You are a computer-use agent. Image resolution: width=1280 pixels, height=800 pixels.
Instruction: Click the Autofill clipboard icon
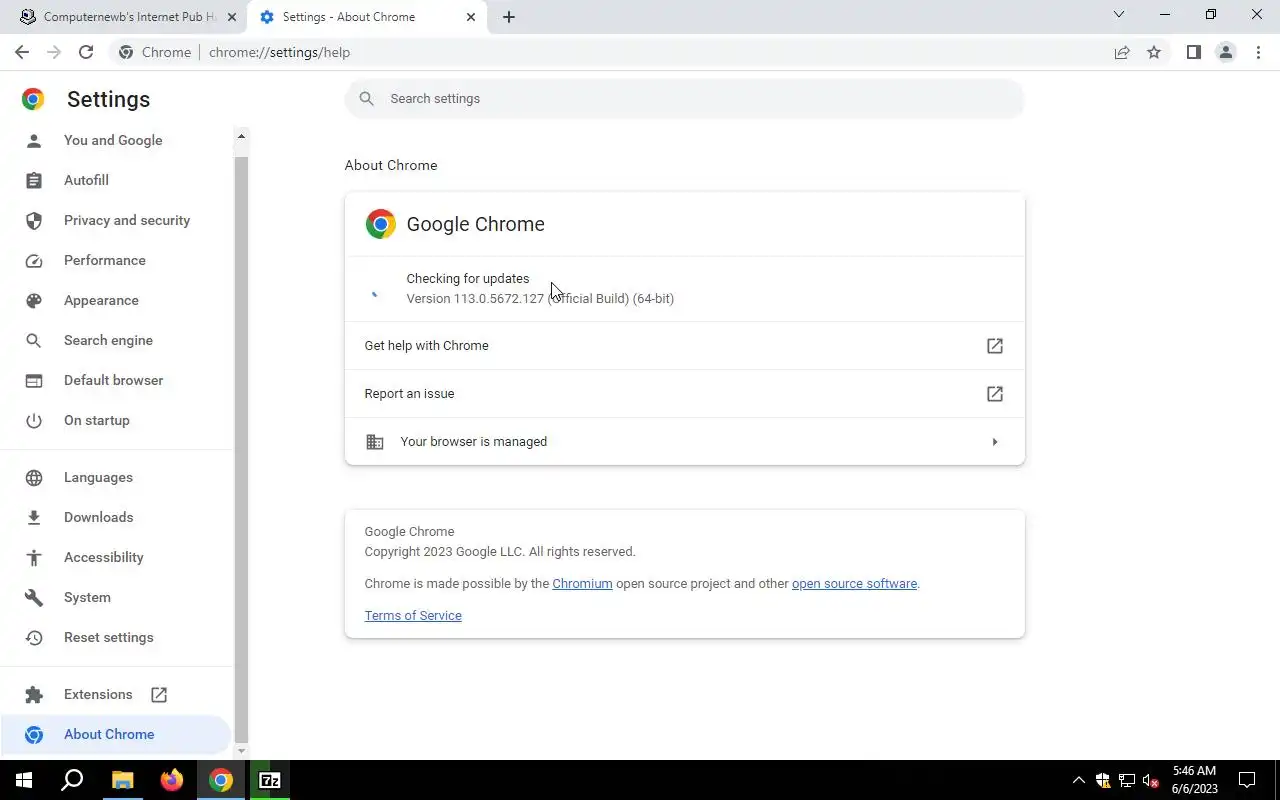(x=34, y=180)
